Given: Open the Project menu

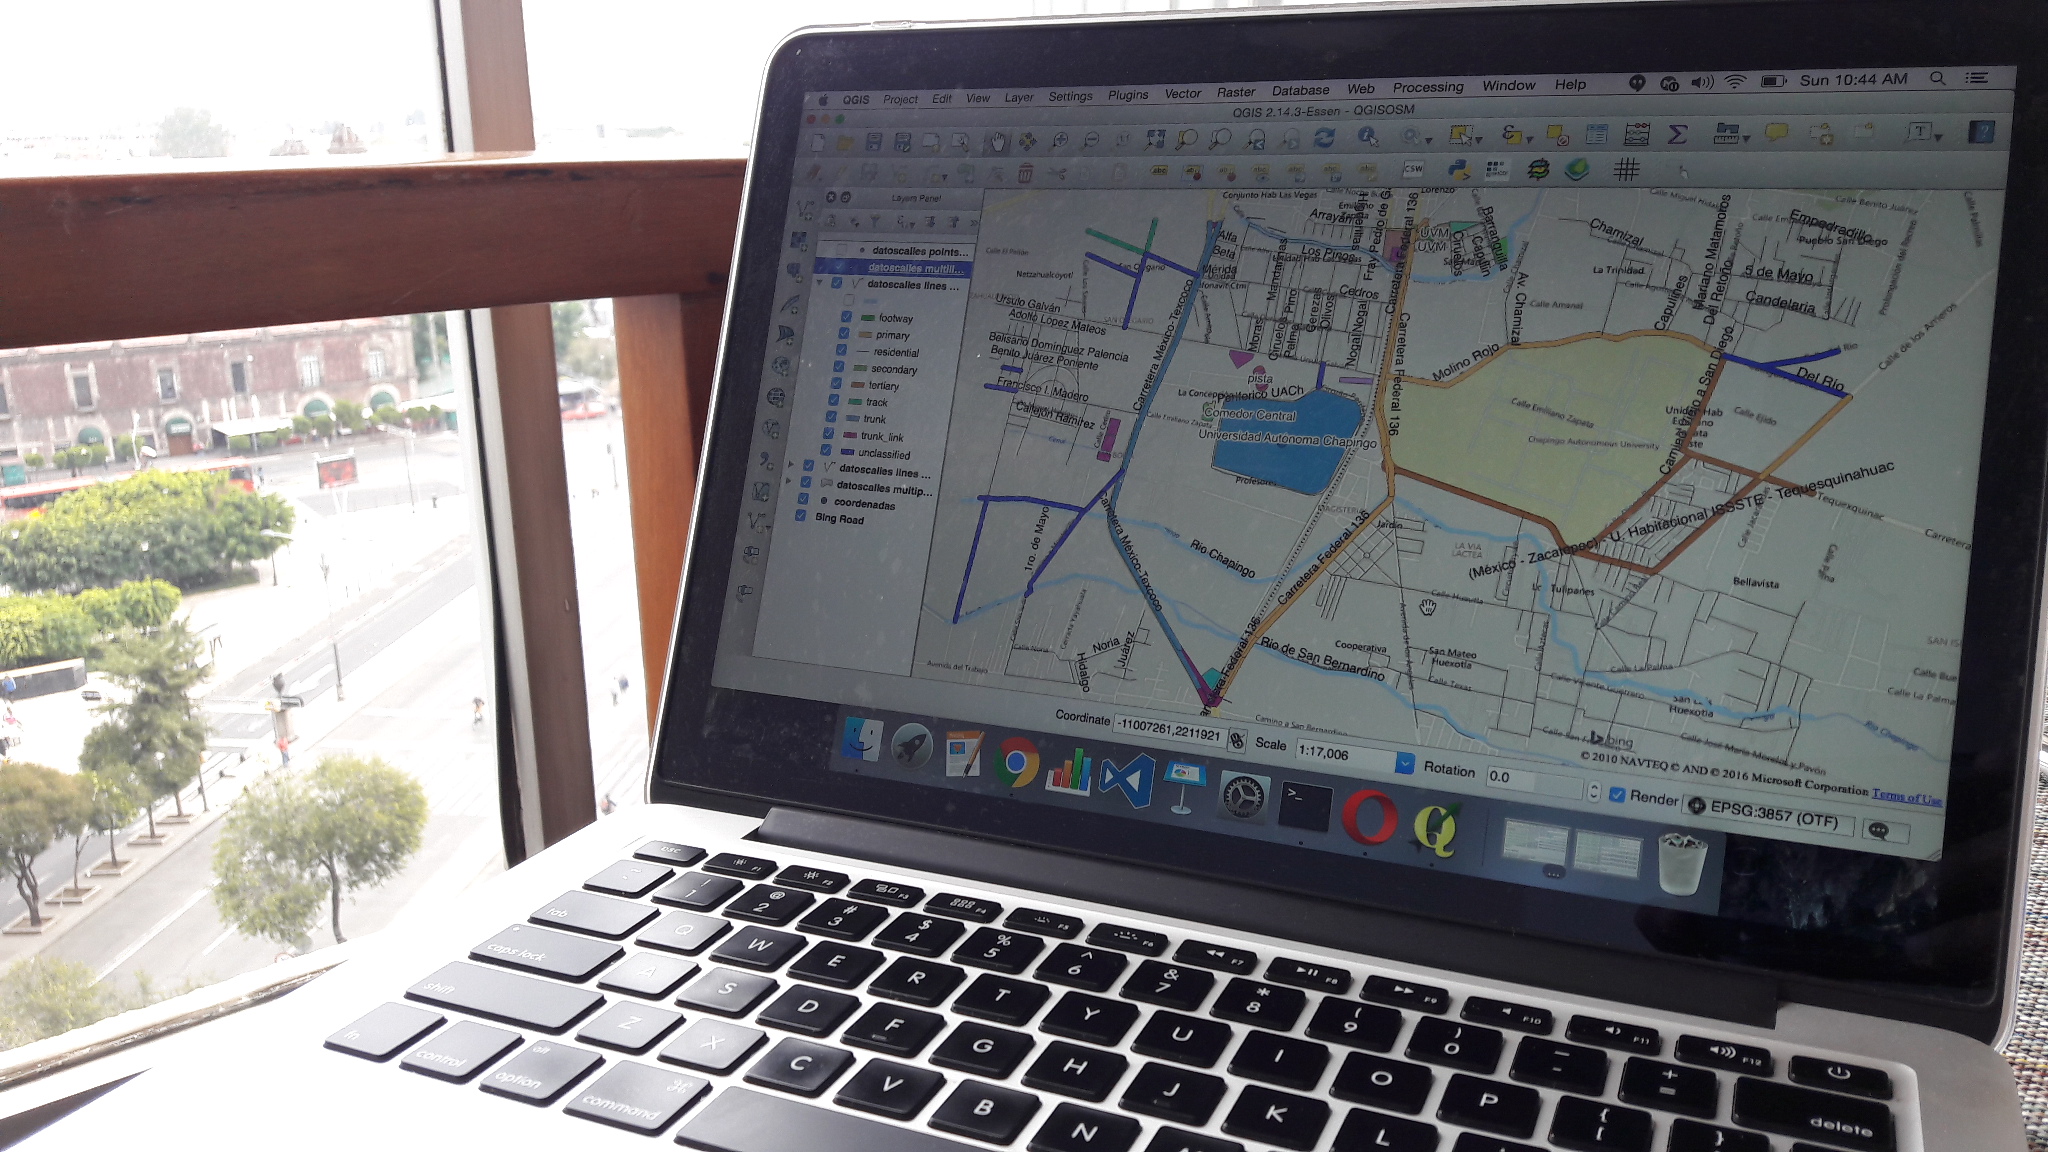Looking at the screenshot, I should (900, 99).
